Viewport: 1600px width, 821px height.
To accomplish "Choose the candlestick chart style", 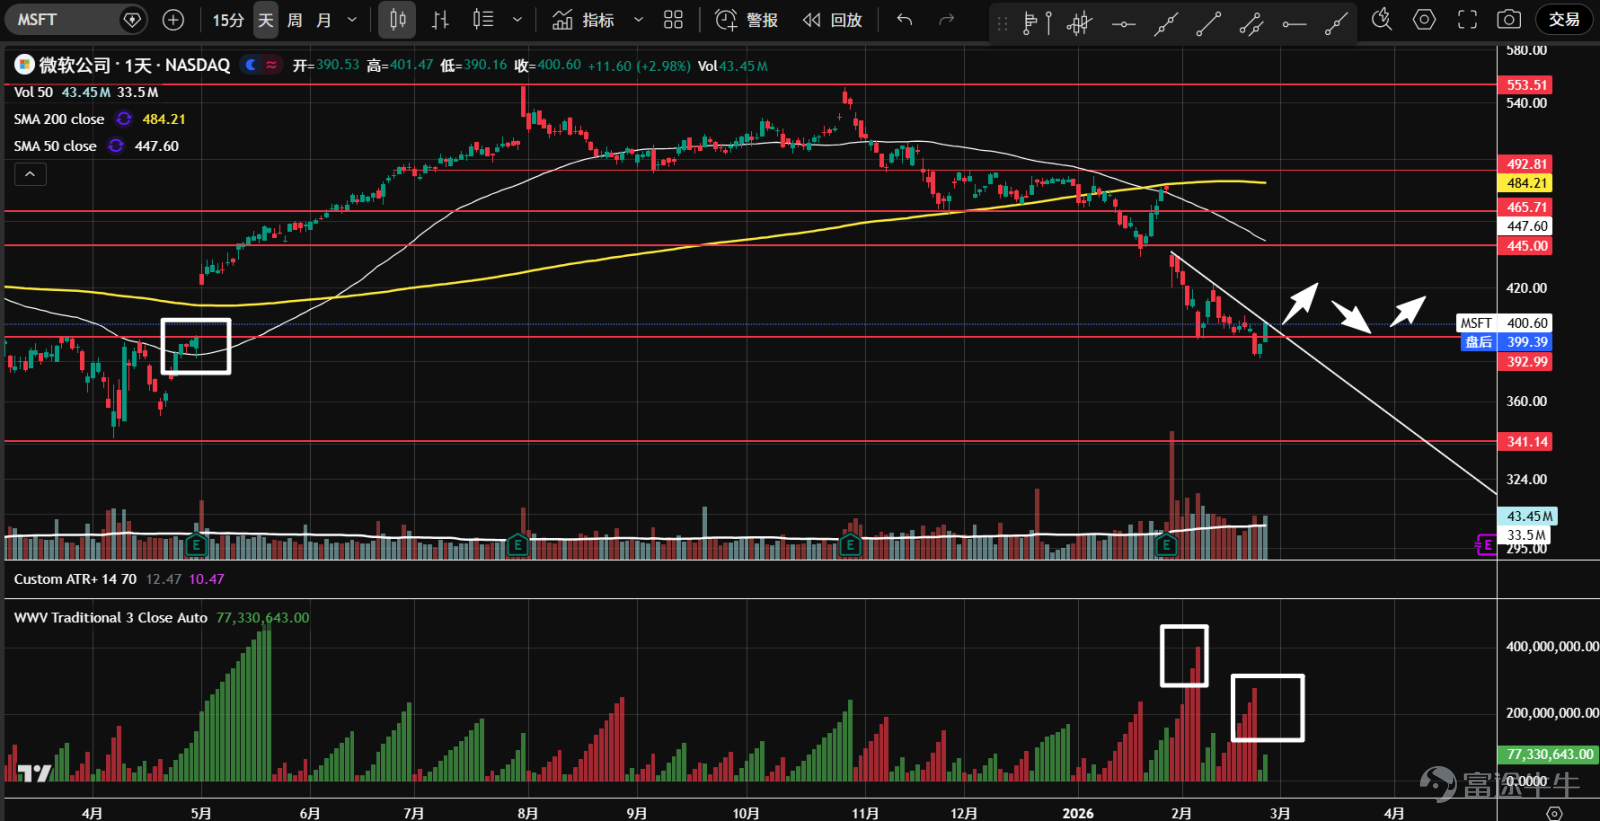I will 397,19.
